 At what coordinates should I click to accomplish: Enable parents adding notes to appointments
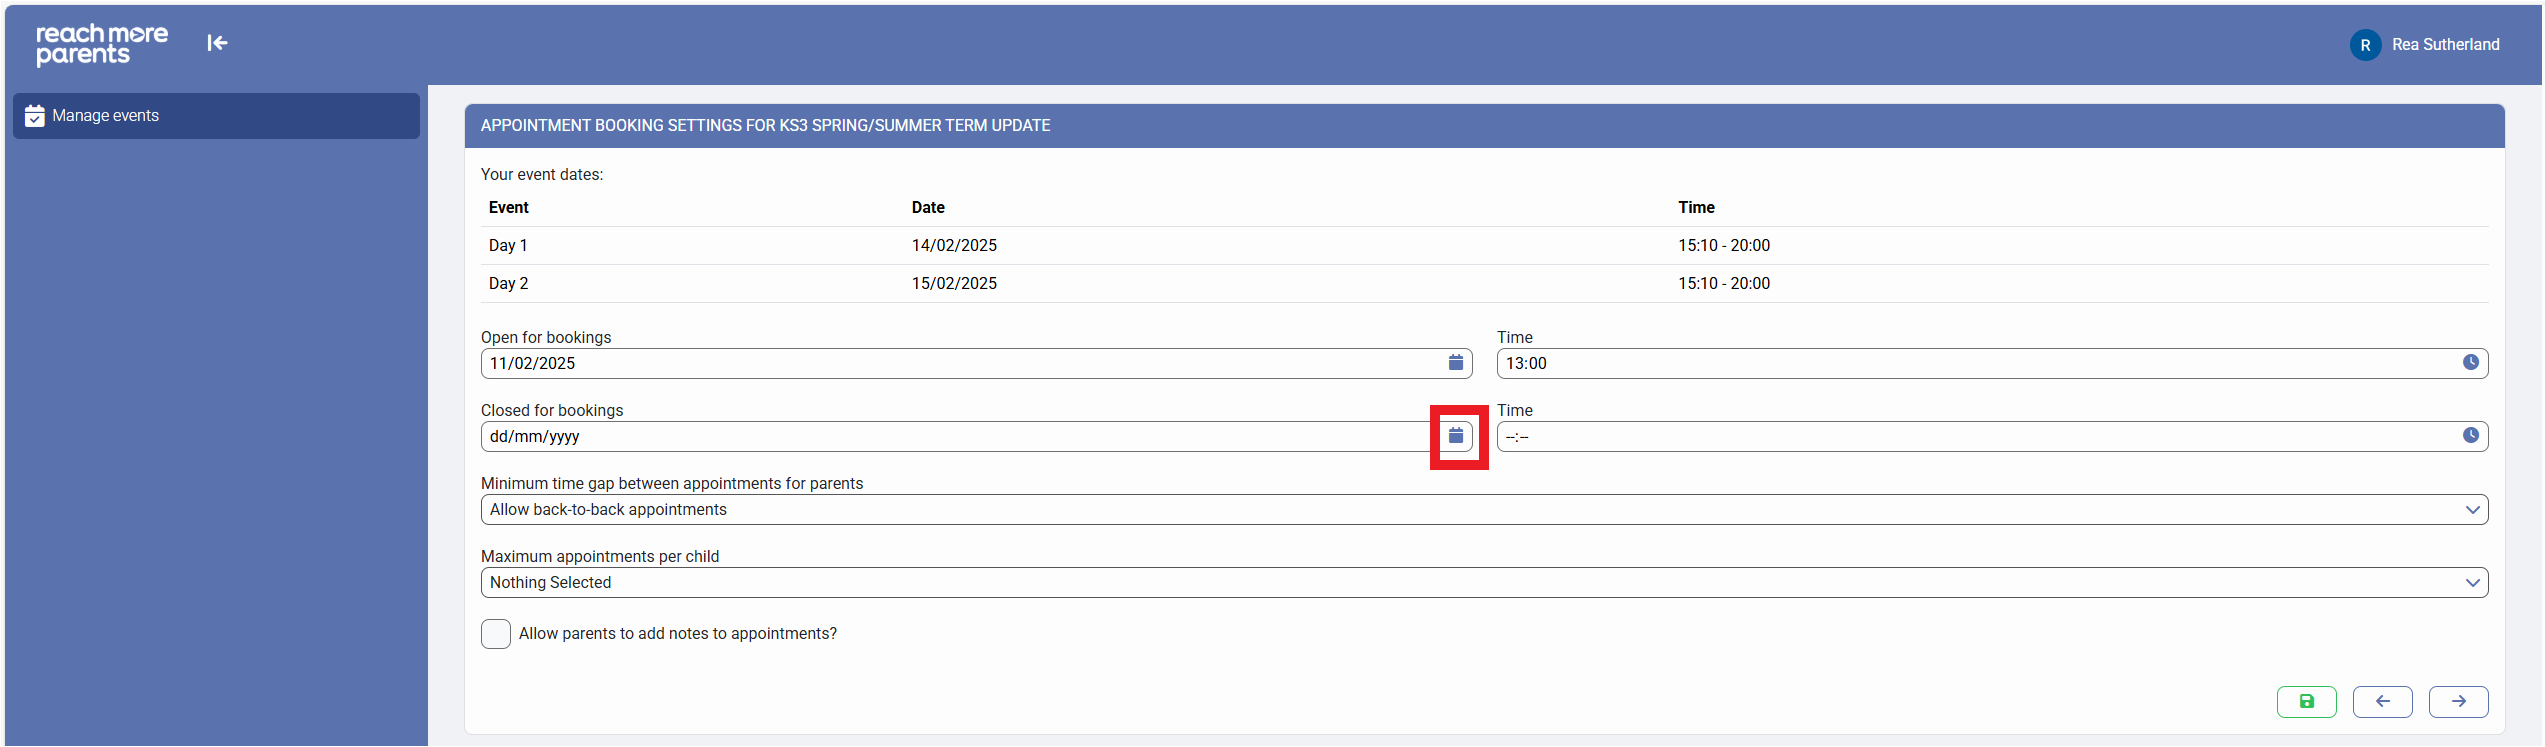pos(496,634)
